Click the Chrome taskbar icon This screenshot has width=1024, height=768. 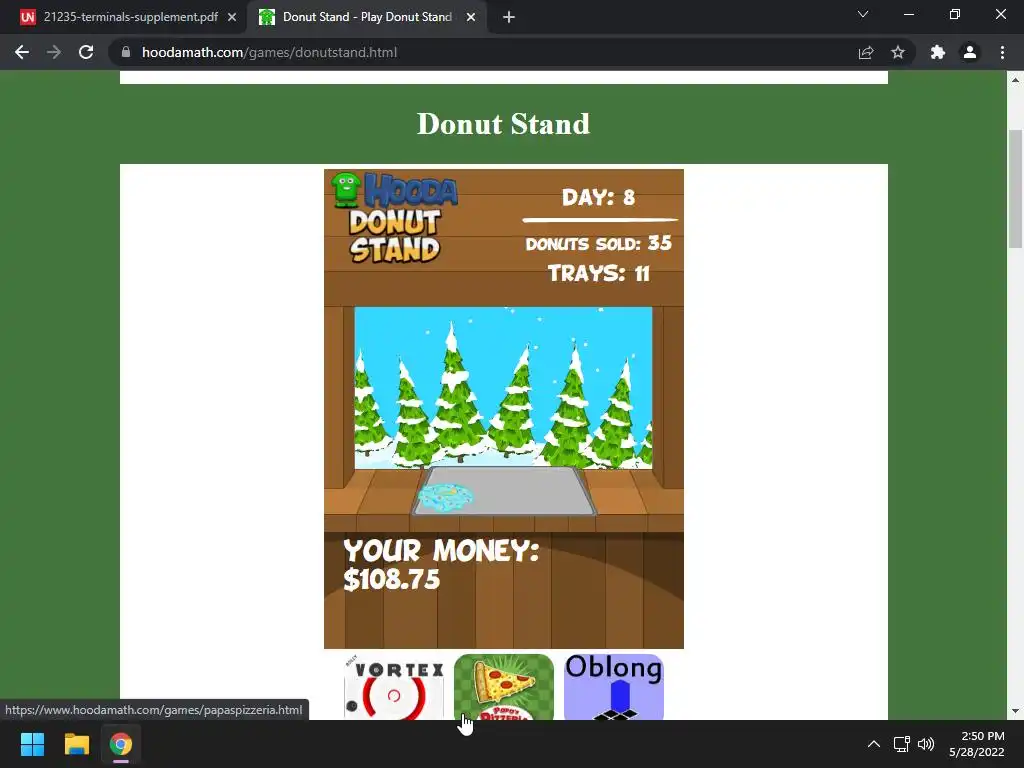tap(121, 744)
